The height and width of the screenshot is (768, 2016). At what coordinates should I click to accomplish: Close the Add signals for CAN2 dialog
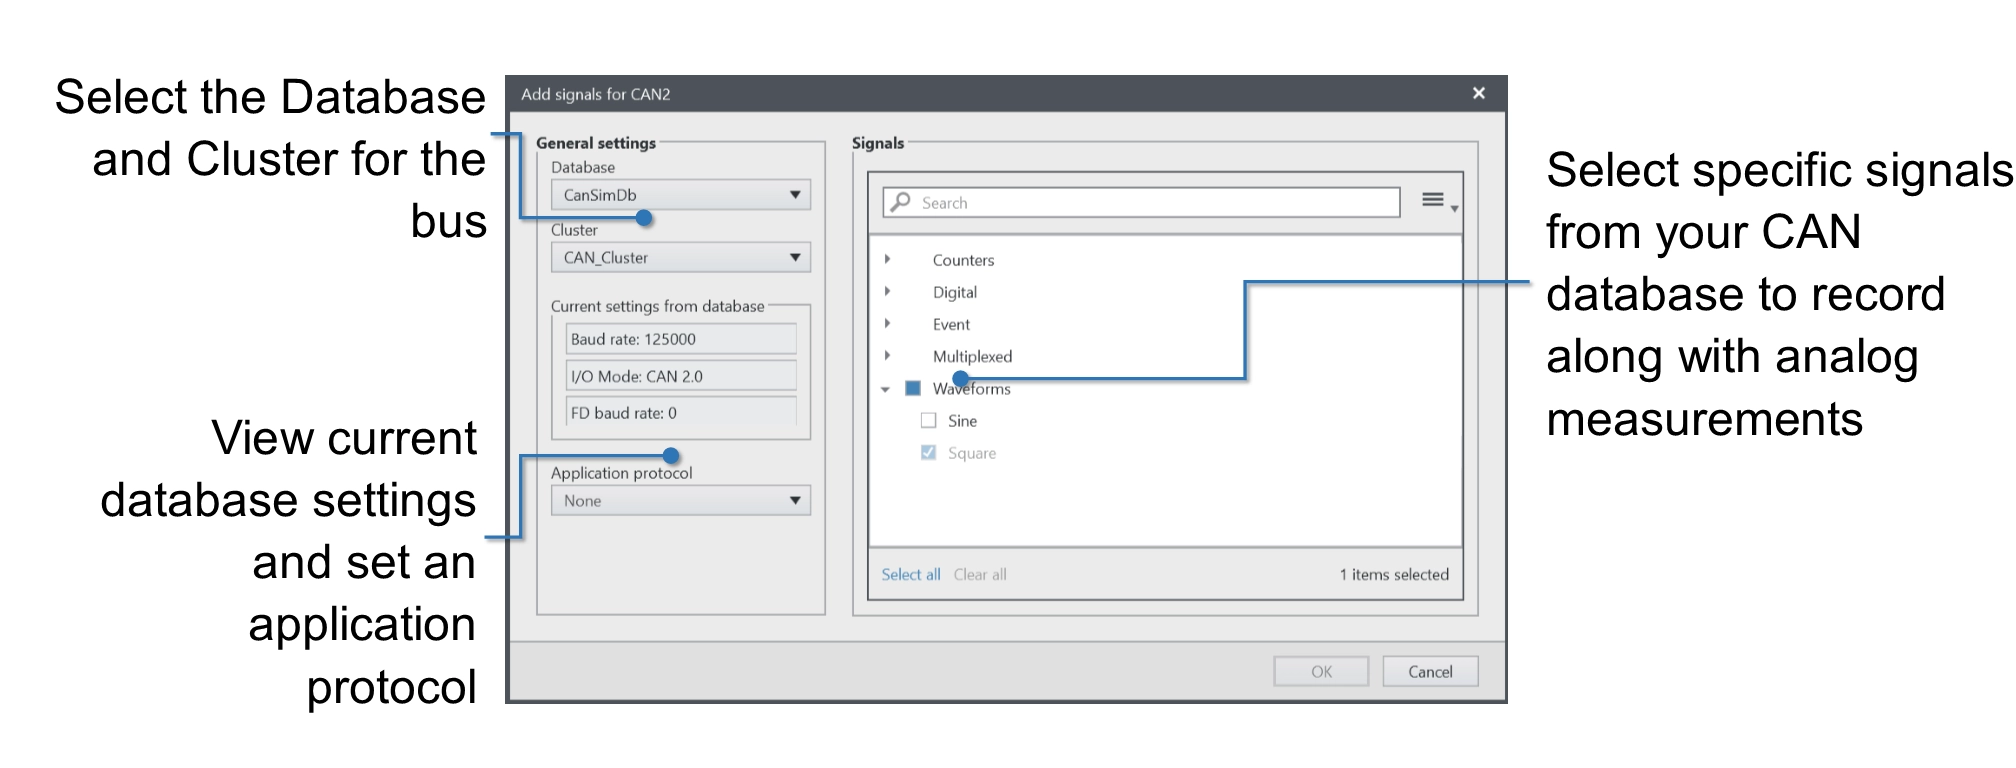coord(1478,93)
